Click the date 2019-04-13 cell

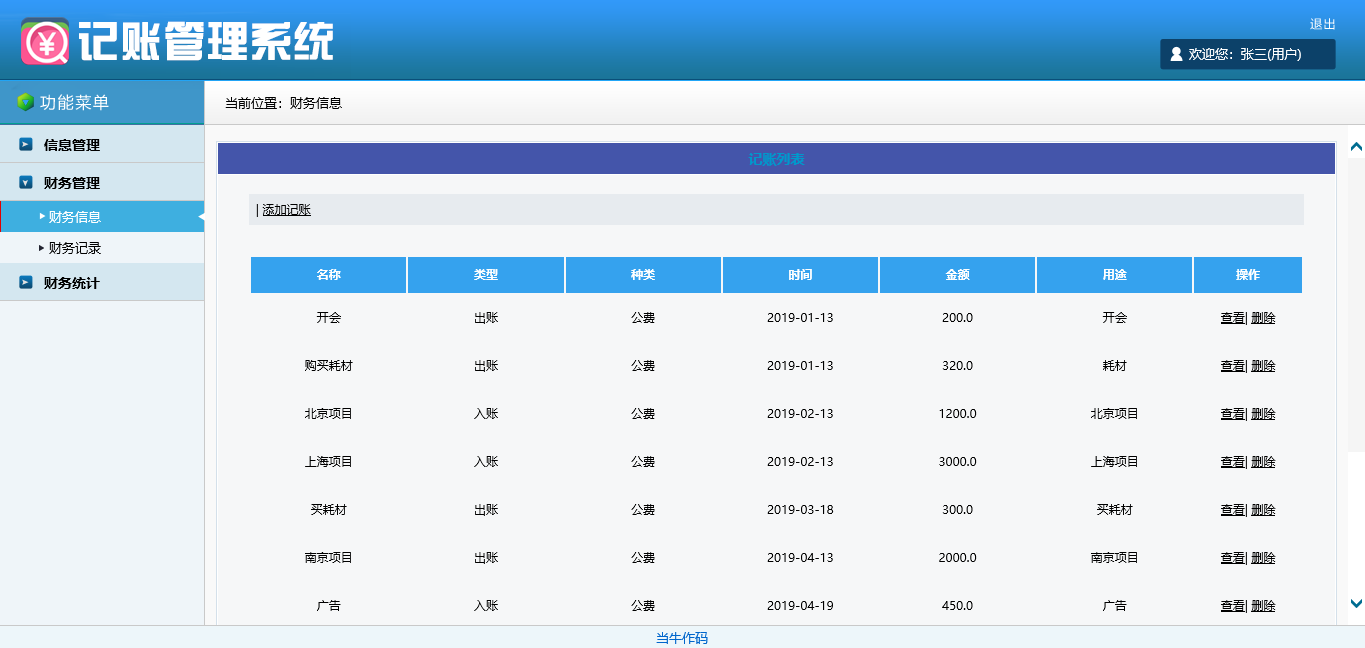[800, 558]
